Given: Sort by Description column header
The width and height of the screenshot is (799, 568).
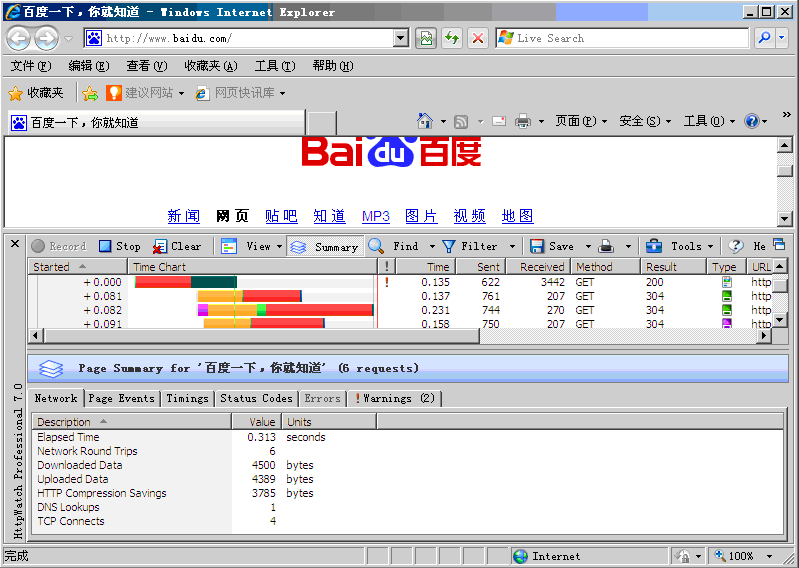Looking at the screenshot, I should 132,422.
